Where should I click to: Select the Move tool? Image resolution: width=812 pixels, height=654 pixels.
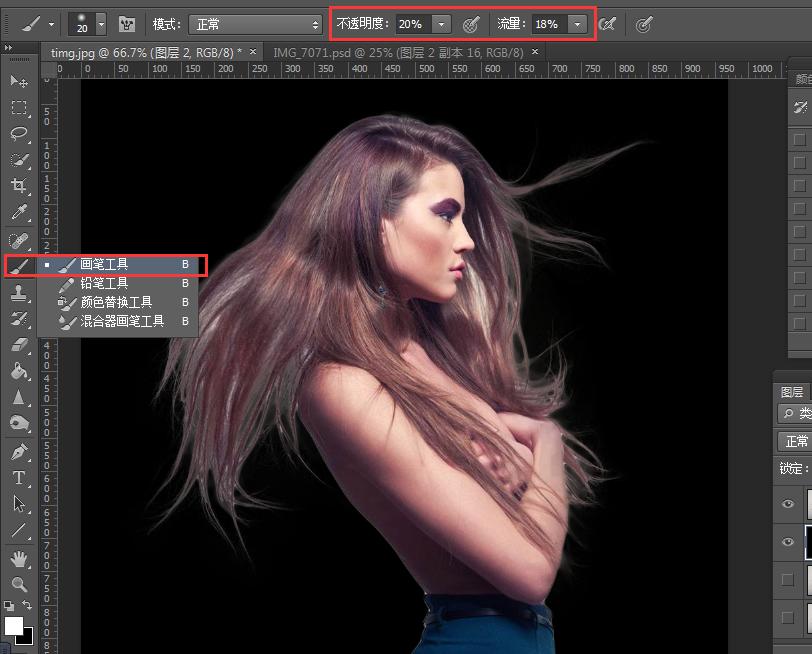[x=18, y=81]
